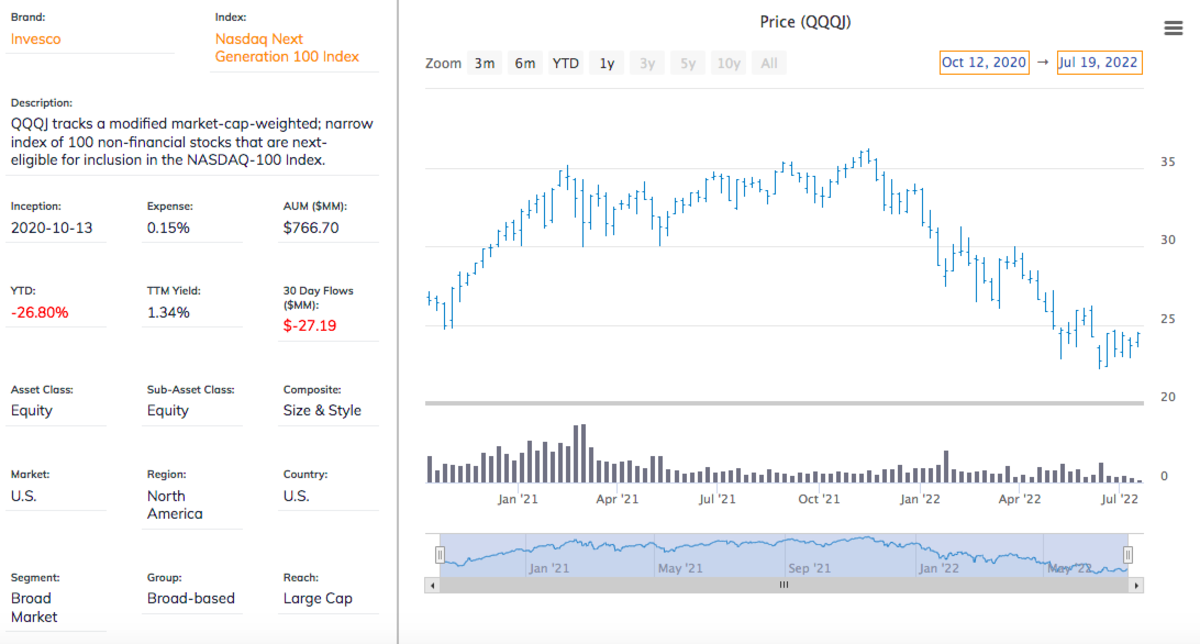
Task: Click the right navigator range handle
Action: tap(1128, 554)
